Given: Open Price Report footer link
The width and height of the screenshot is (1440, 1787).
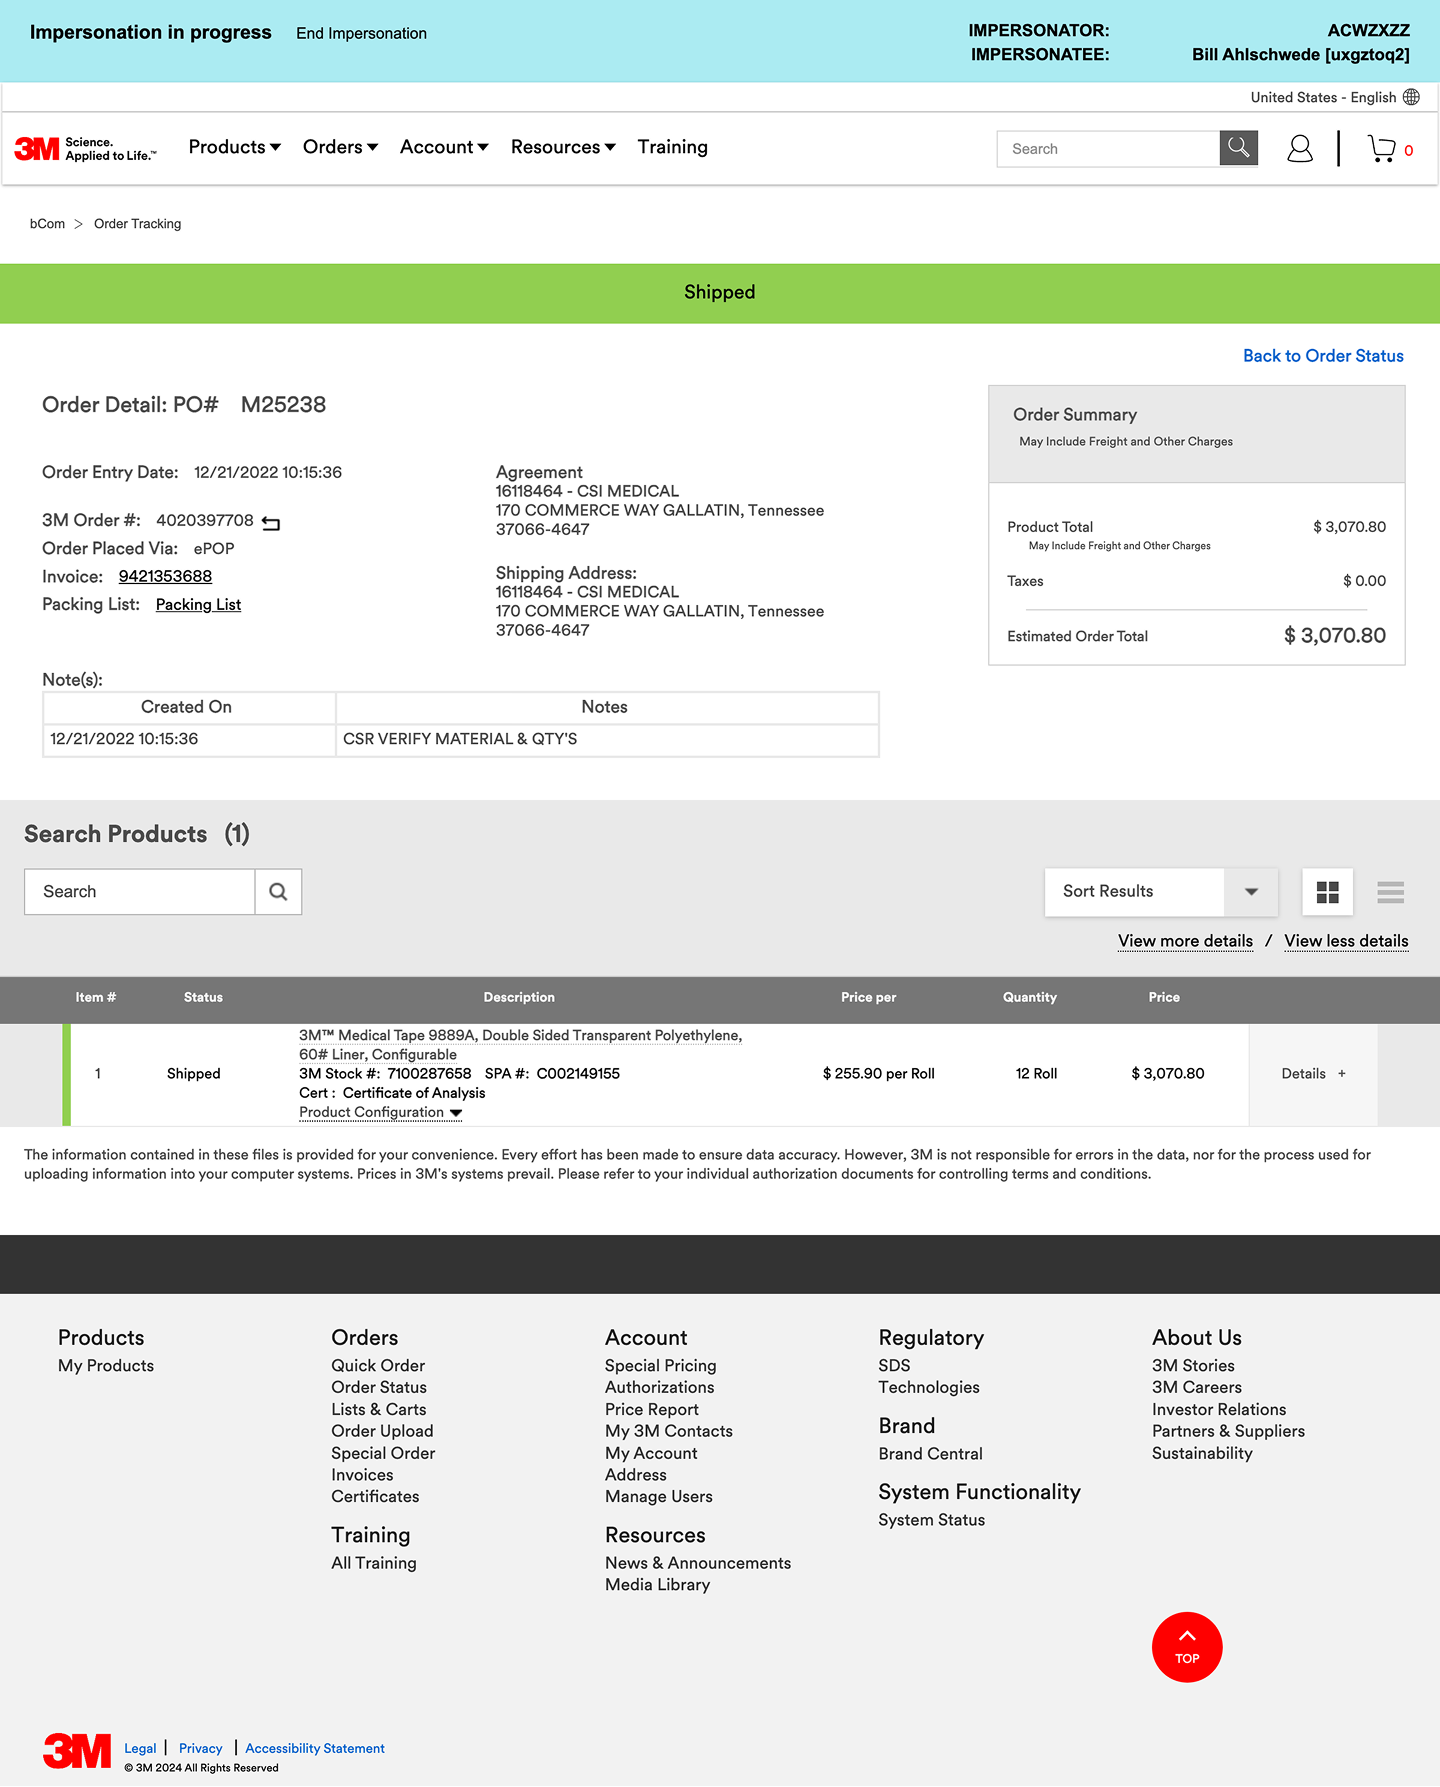Looking at the screenshot, I should (x=652, y=1410).
